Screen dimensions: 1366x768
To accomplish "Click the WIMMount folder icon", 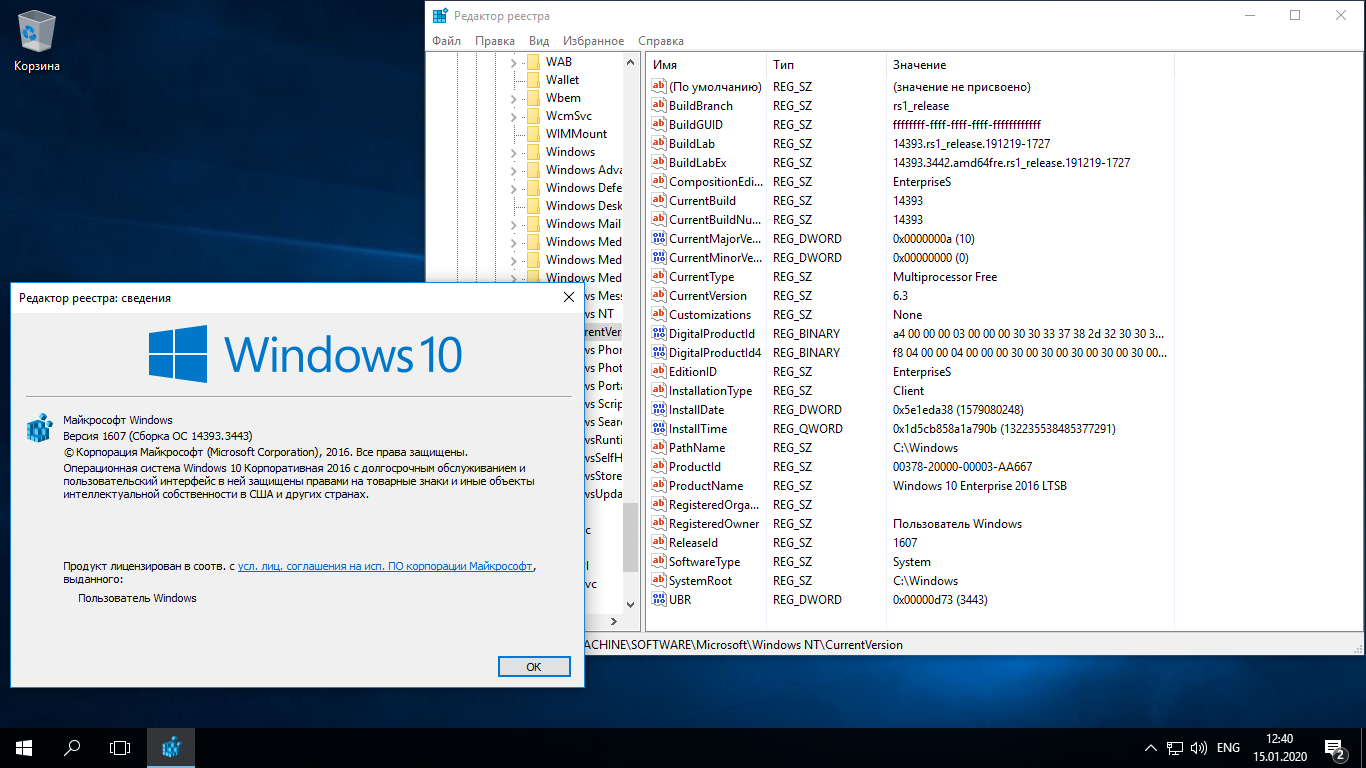I will [532, 133].
